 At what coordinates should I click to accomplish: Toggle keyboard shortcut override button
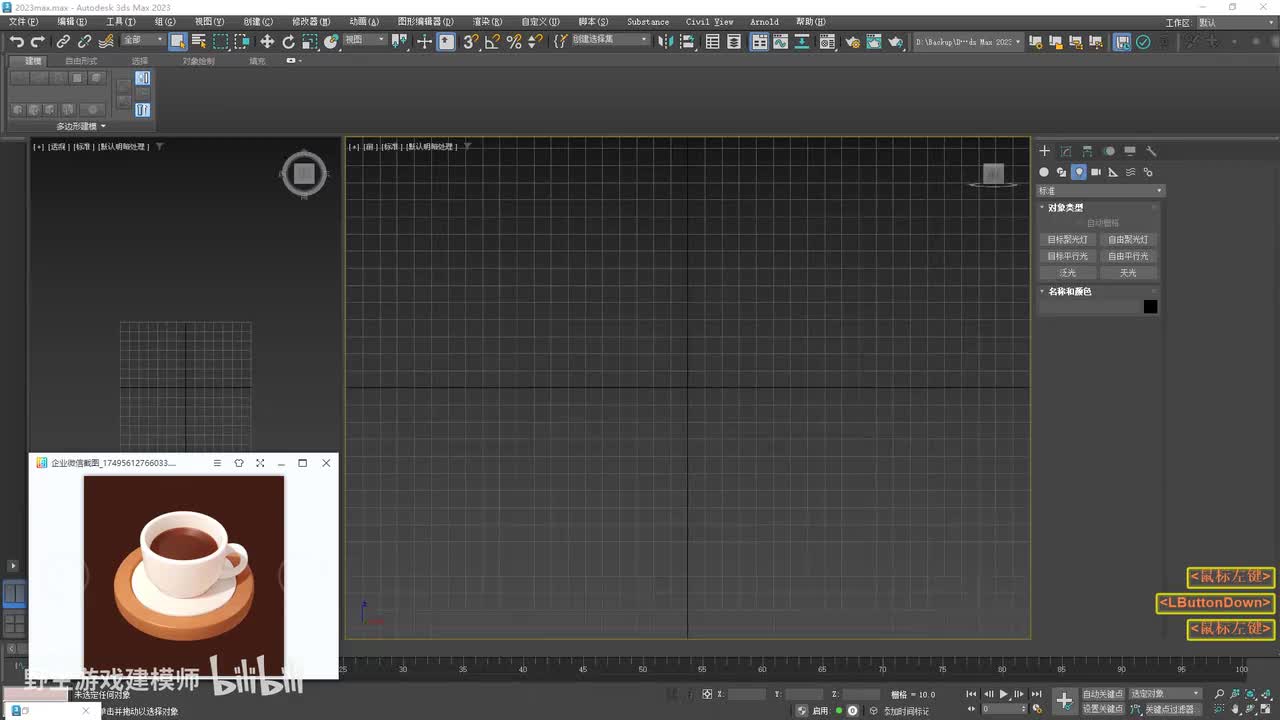click(446, 41)
